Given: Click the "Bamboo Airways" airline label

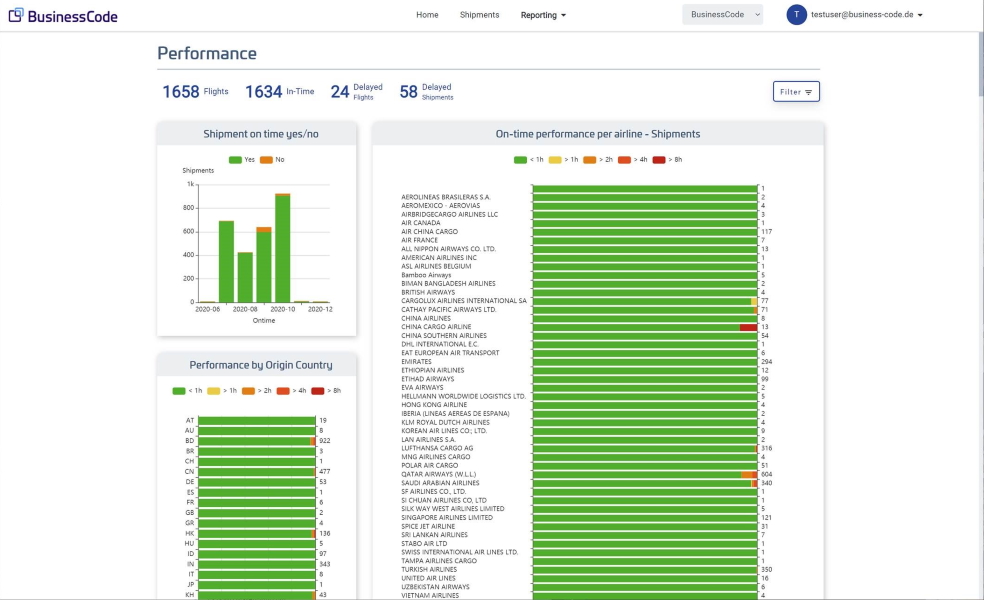Looking at the screenshot, I should (x=426, y=275).
